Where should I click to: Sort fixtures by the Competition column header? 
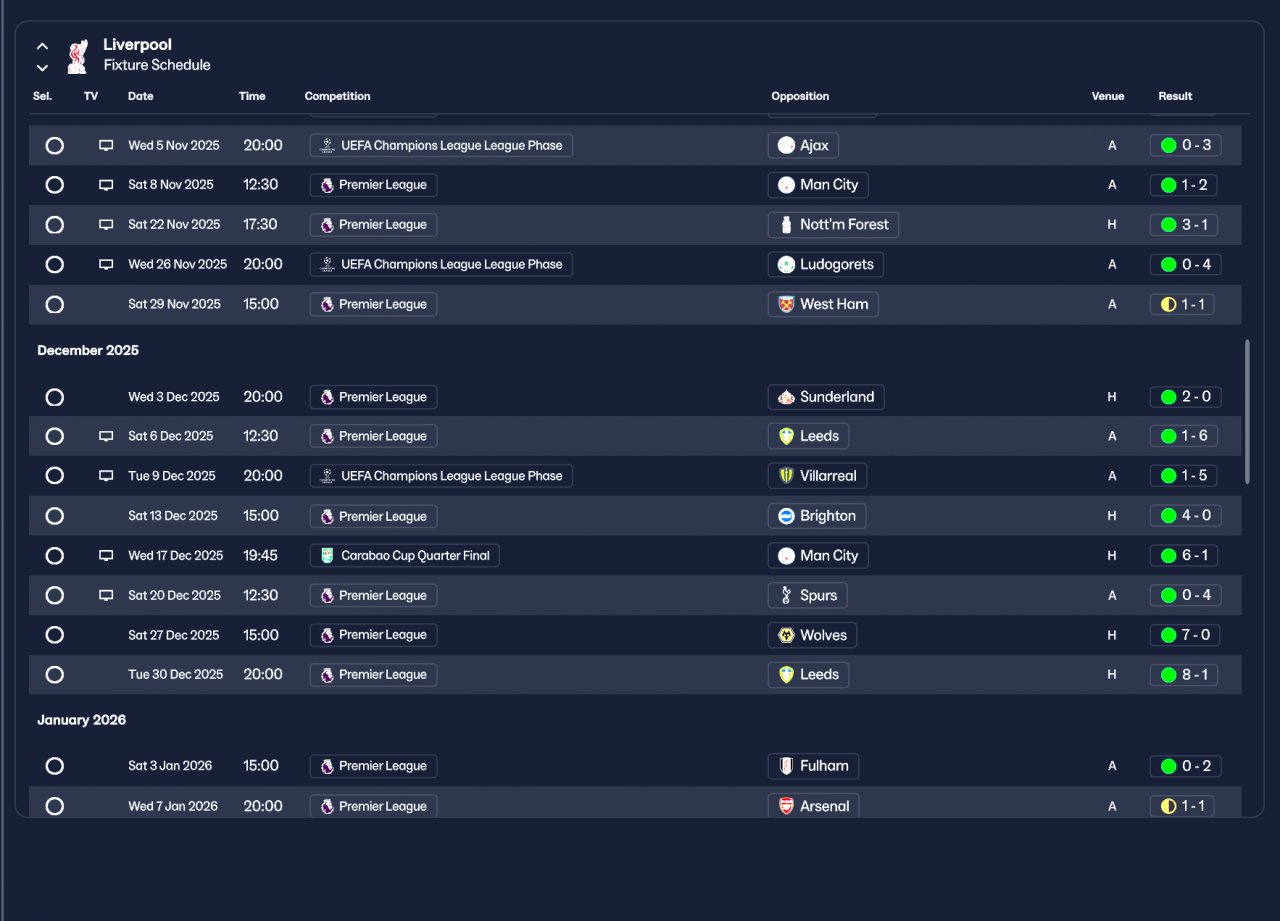pos(338,96)
